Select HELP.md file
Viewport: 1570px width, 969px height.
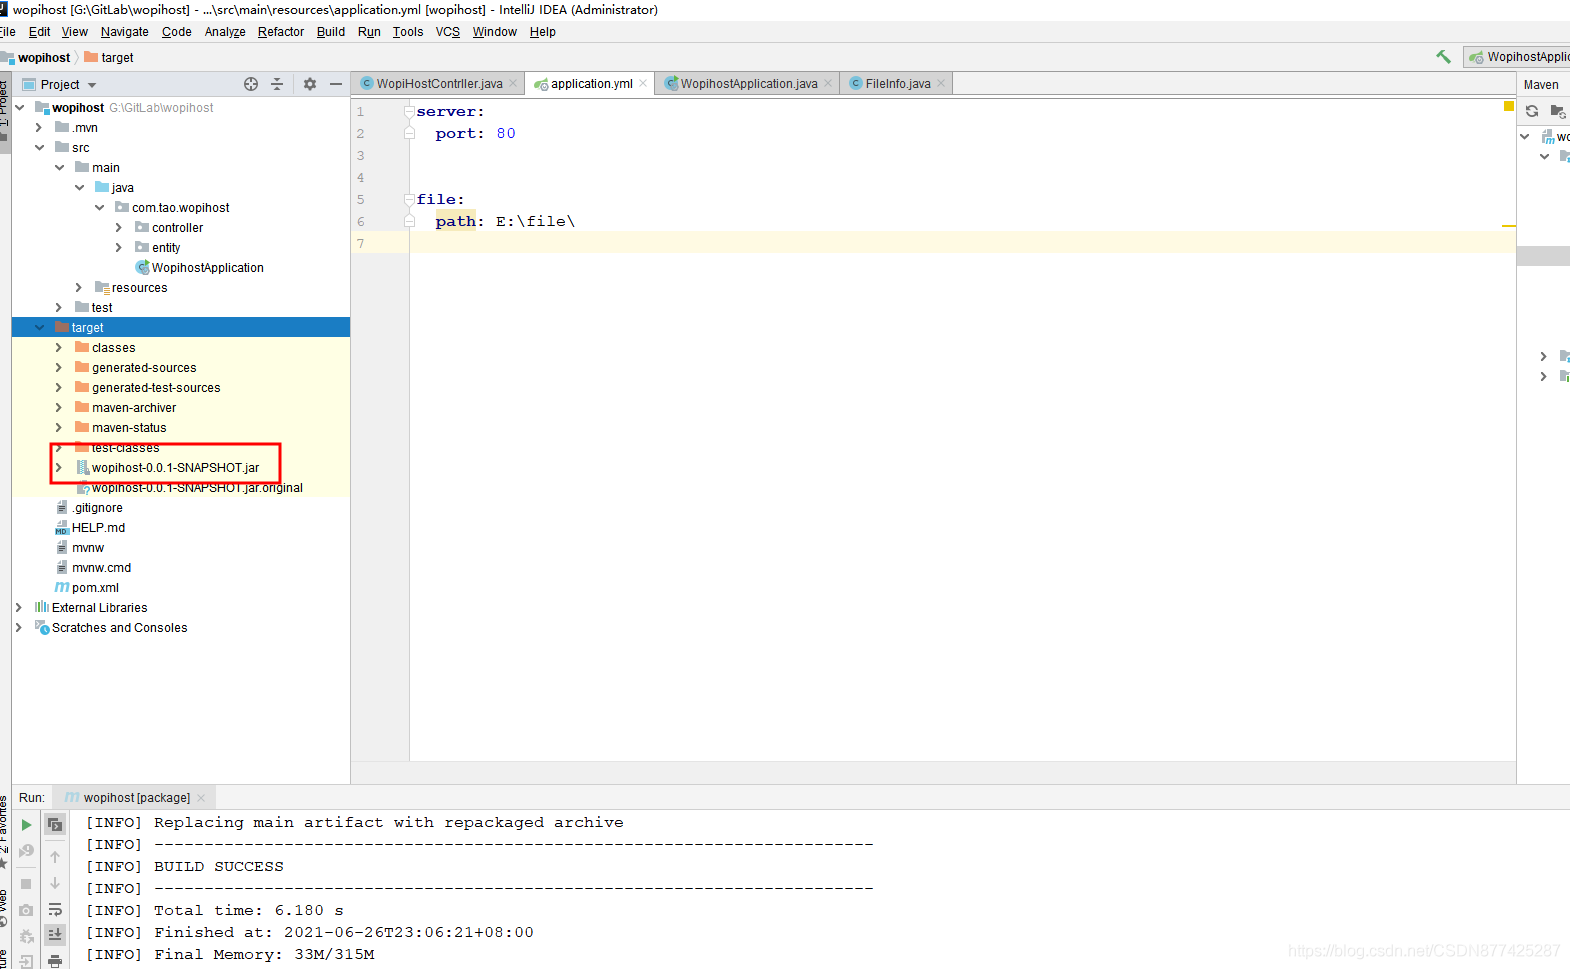[x=98, y=528]
